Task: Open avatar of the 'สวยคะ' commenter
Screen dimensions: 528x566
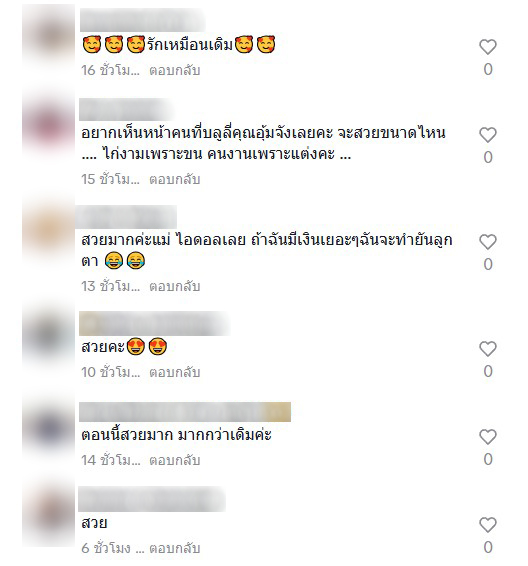Action: [49, 336]
